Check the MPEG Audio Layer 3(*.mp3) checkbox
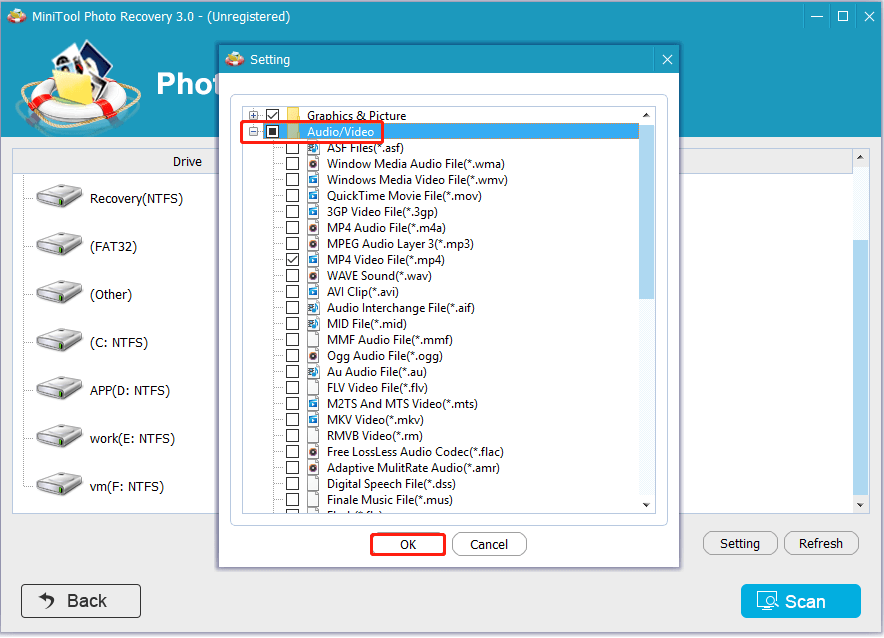Viewport: 884px width, 638px height. click(x=292, y=244)
